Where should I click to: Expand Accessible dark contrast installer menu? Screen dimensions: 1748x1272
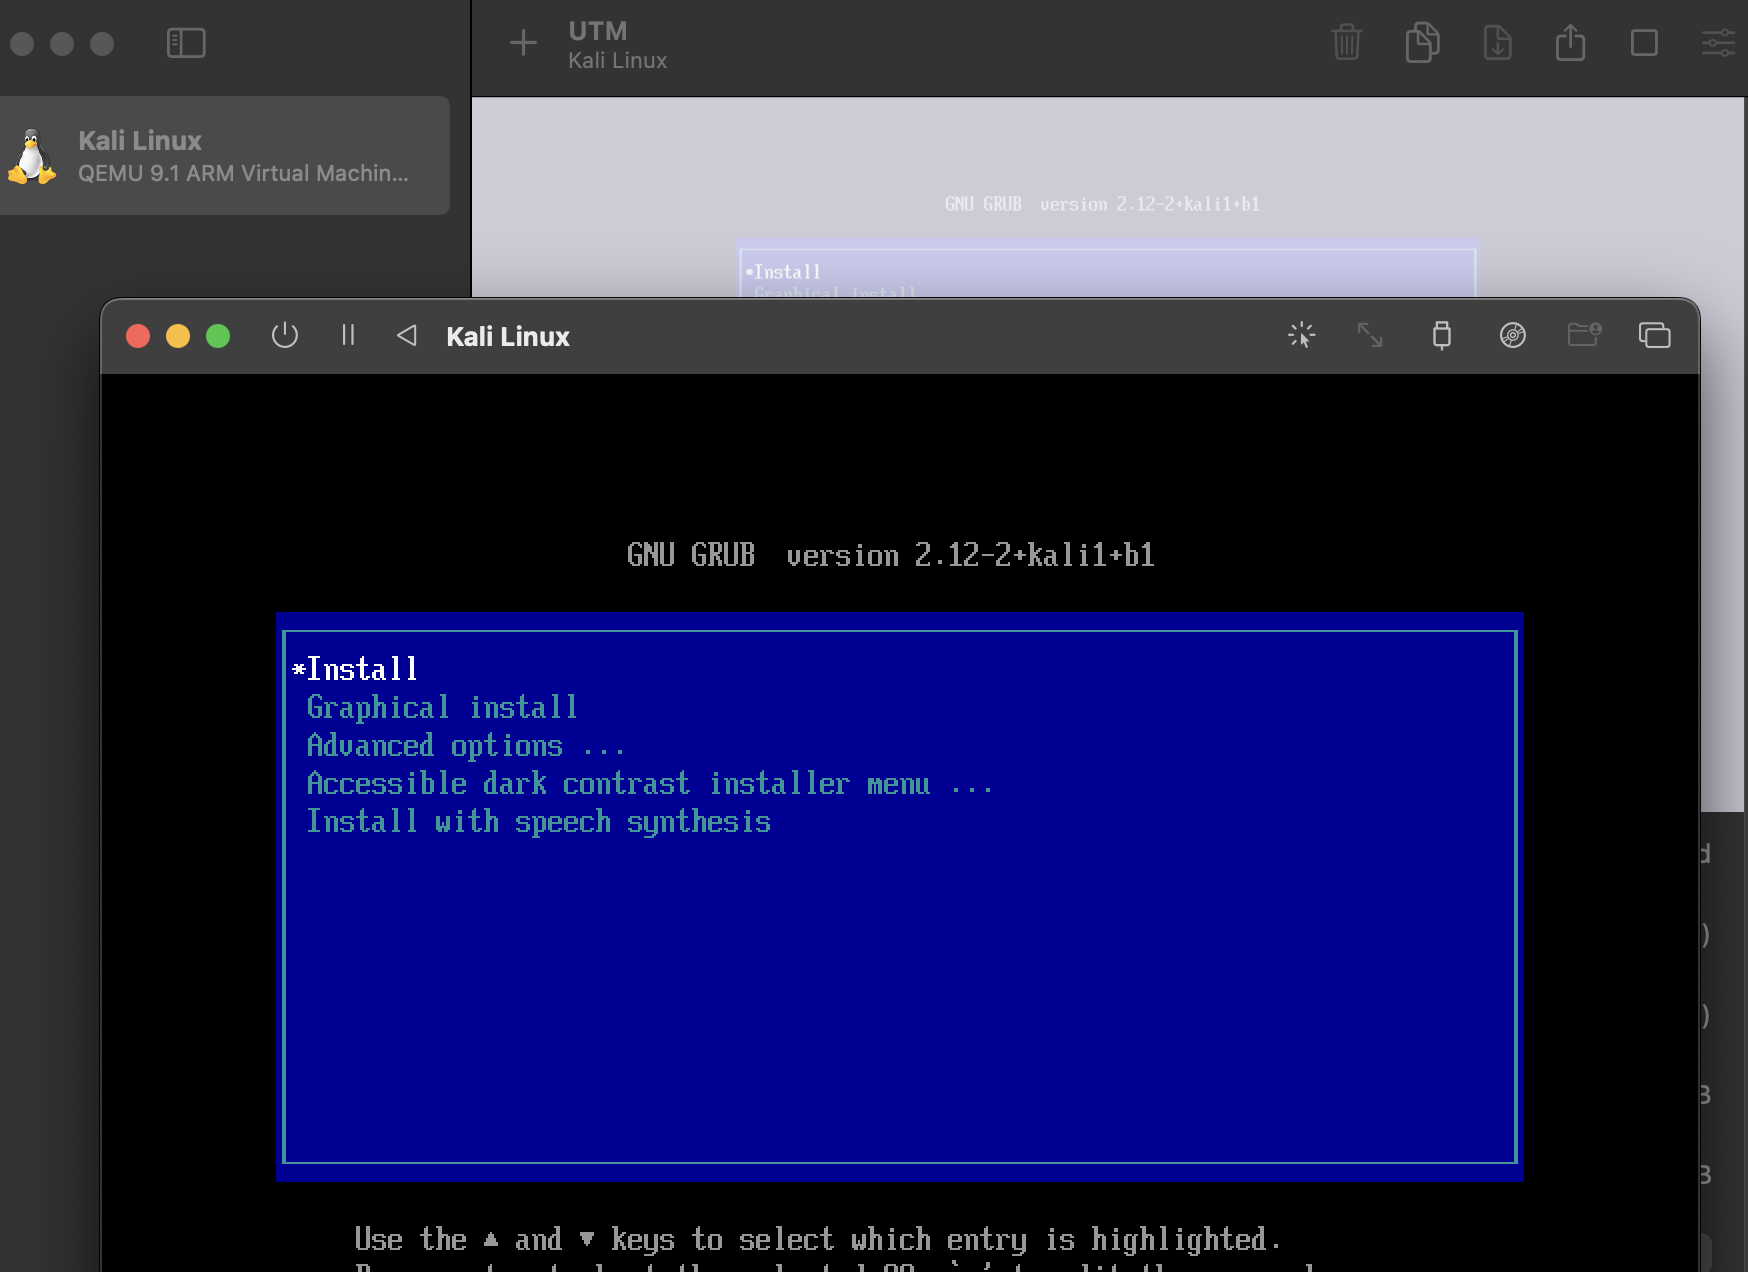point(649,783)
